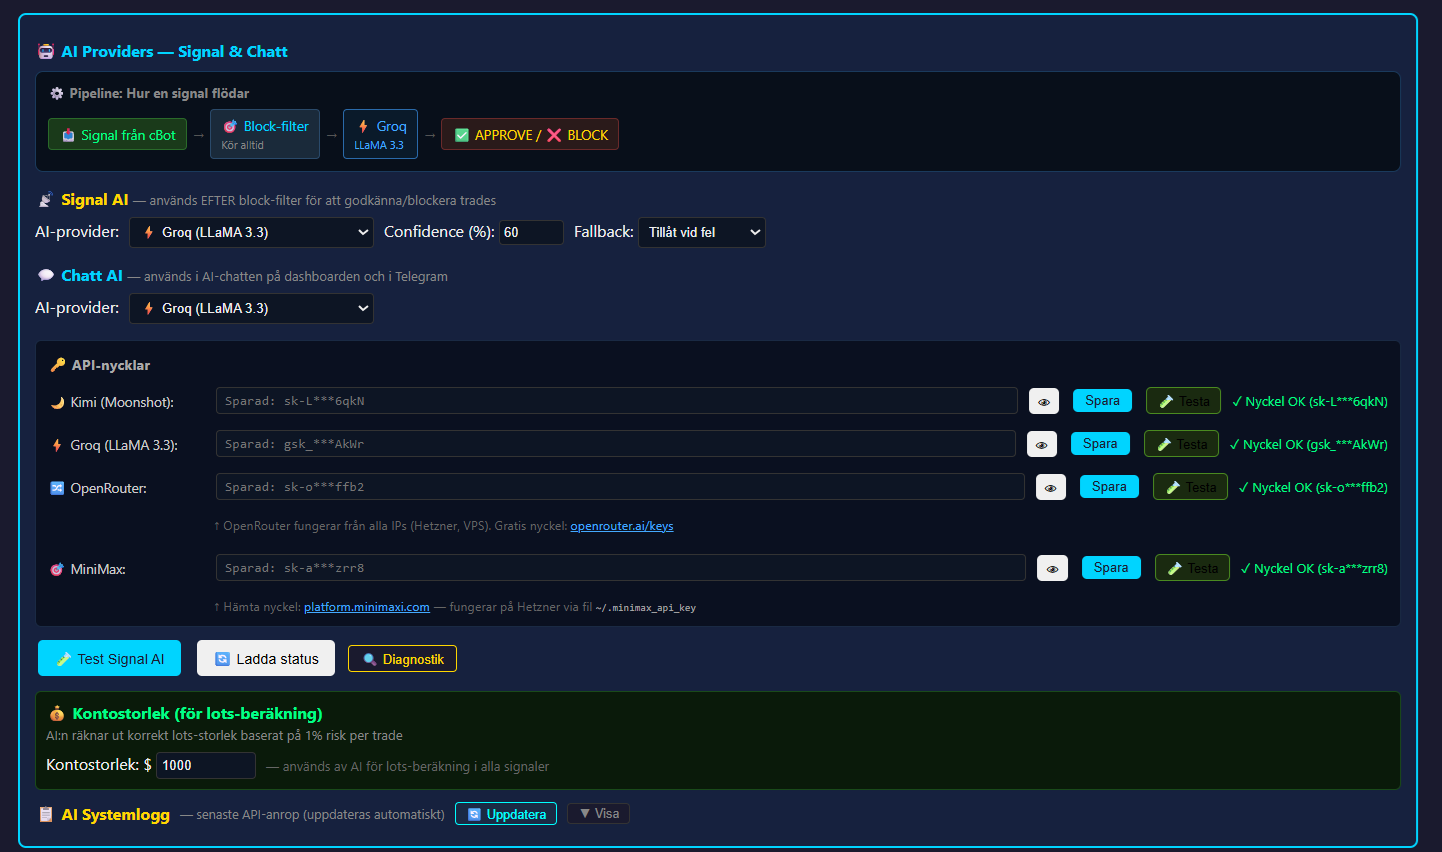Open the Signal AI provider dropdown
The width and height of the screenshot is (1442, 852).
click(x=251, y=232)
